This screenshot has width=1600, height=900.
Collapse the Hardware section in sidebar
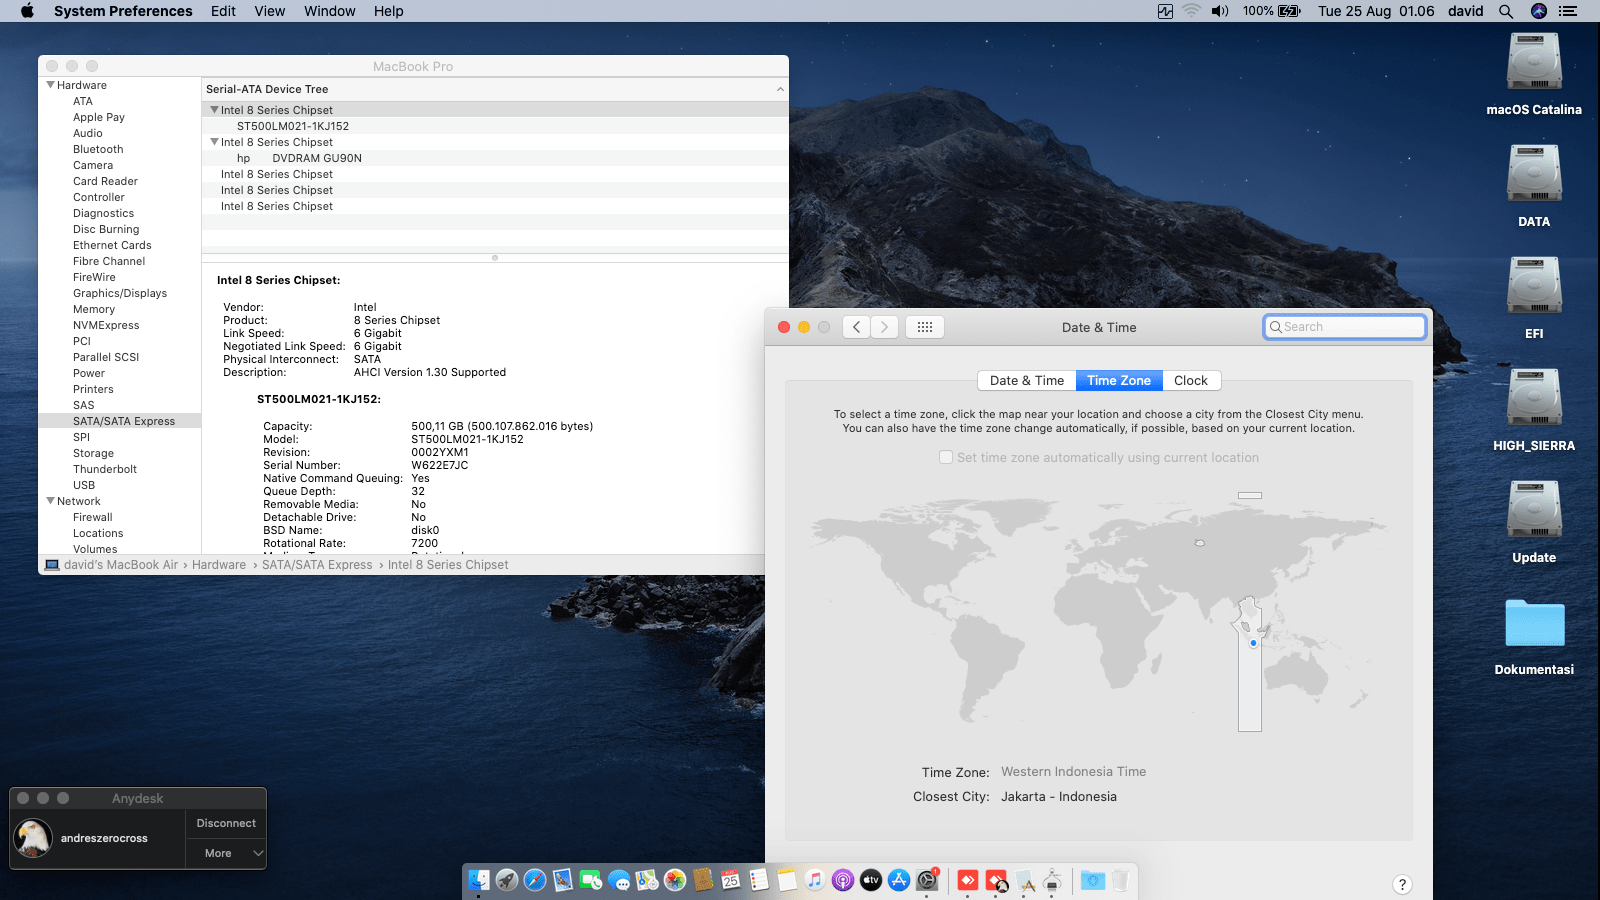click(50, 85)
